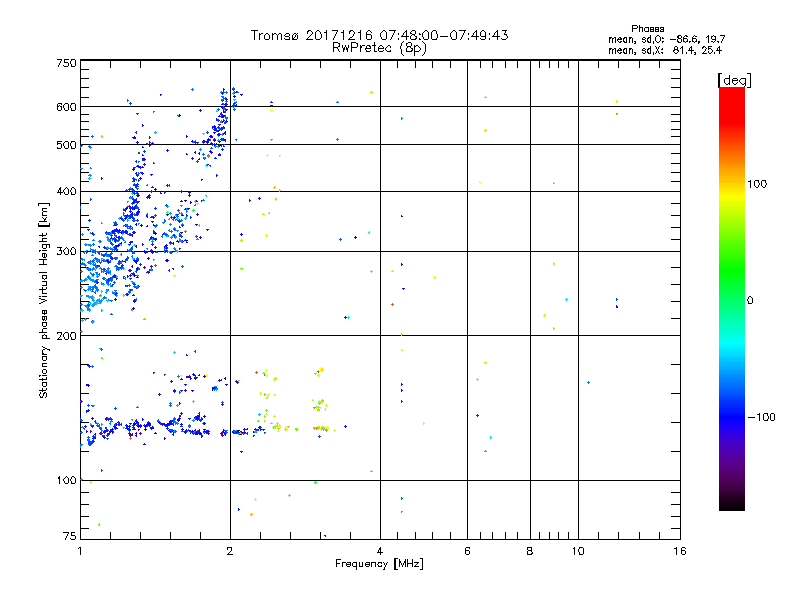This screenshot has width=800, height=600.
Task: Click the colorbar label "-100"
Action: [761, 417]
